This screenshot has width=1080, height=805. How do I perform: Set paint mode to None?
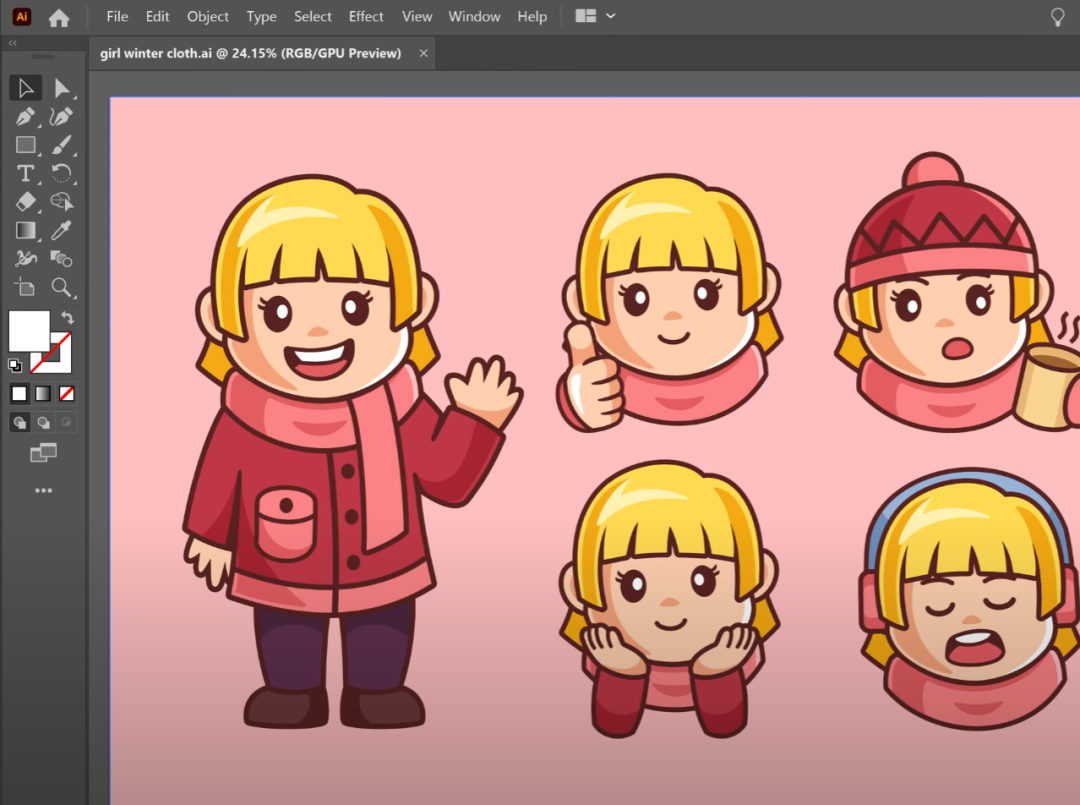[67, 393]
